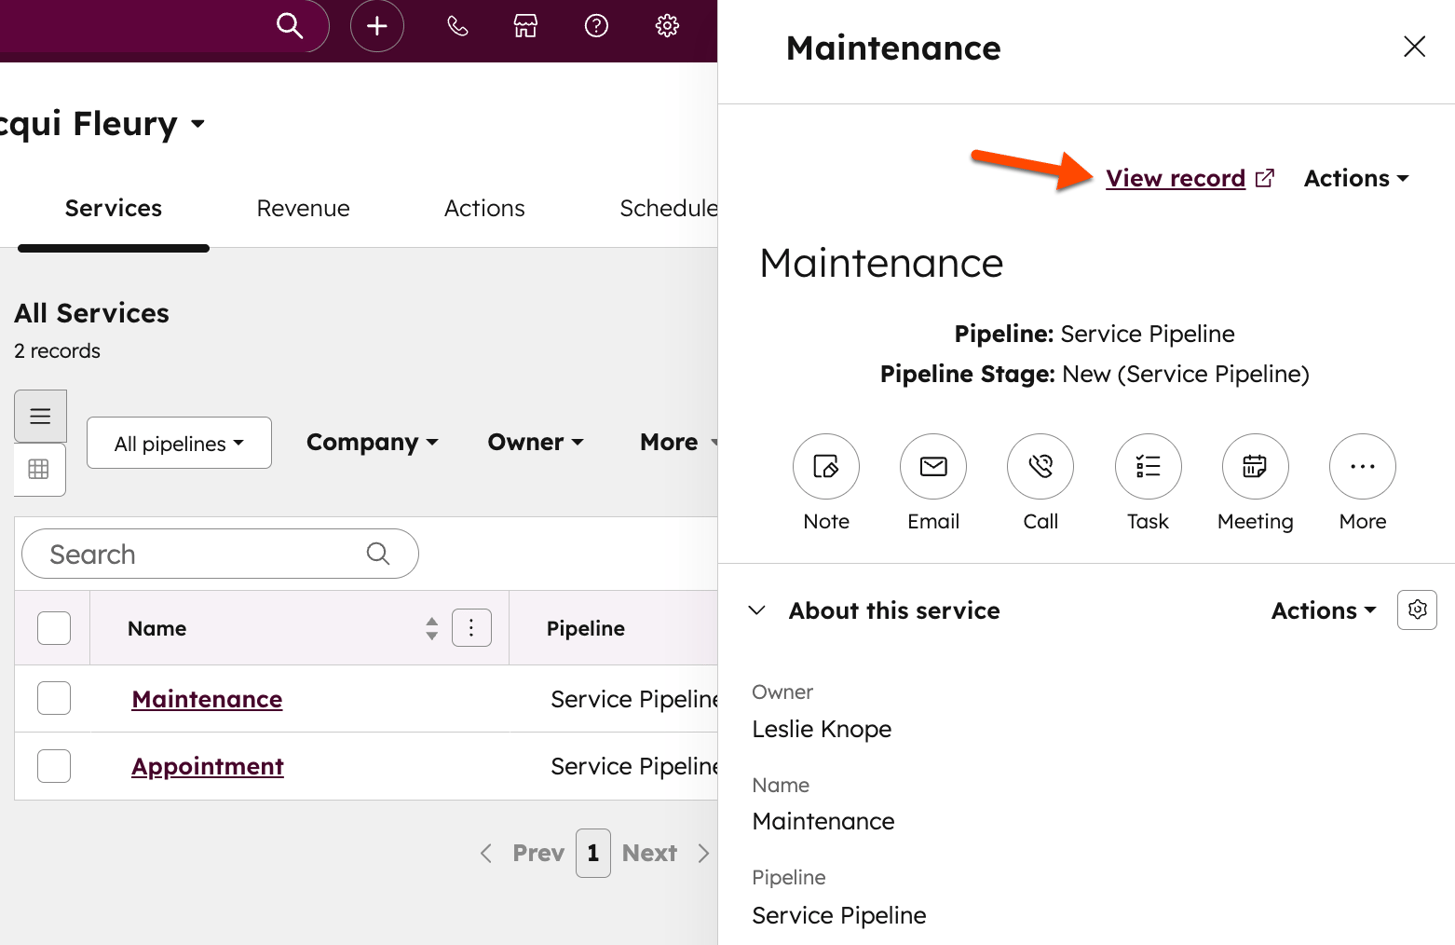Viewport: 1455px width, 945px height.
Task: Open the Marketplace icon in the top bar
Action: click(525, 26)
